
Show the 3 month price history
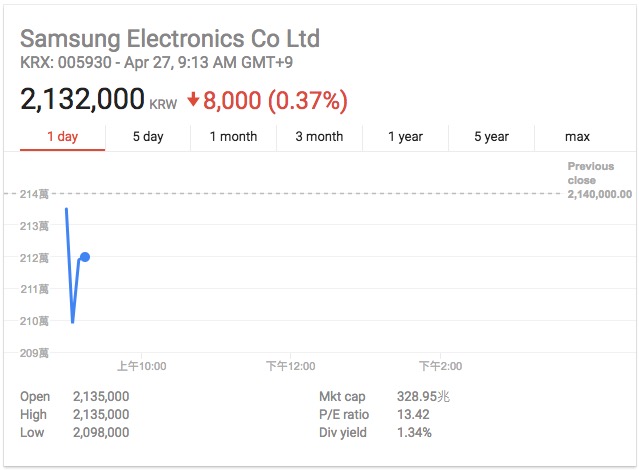coord(320,137)
